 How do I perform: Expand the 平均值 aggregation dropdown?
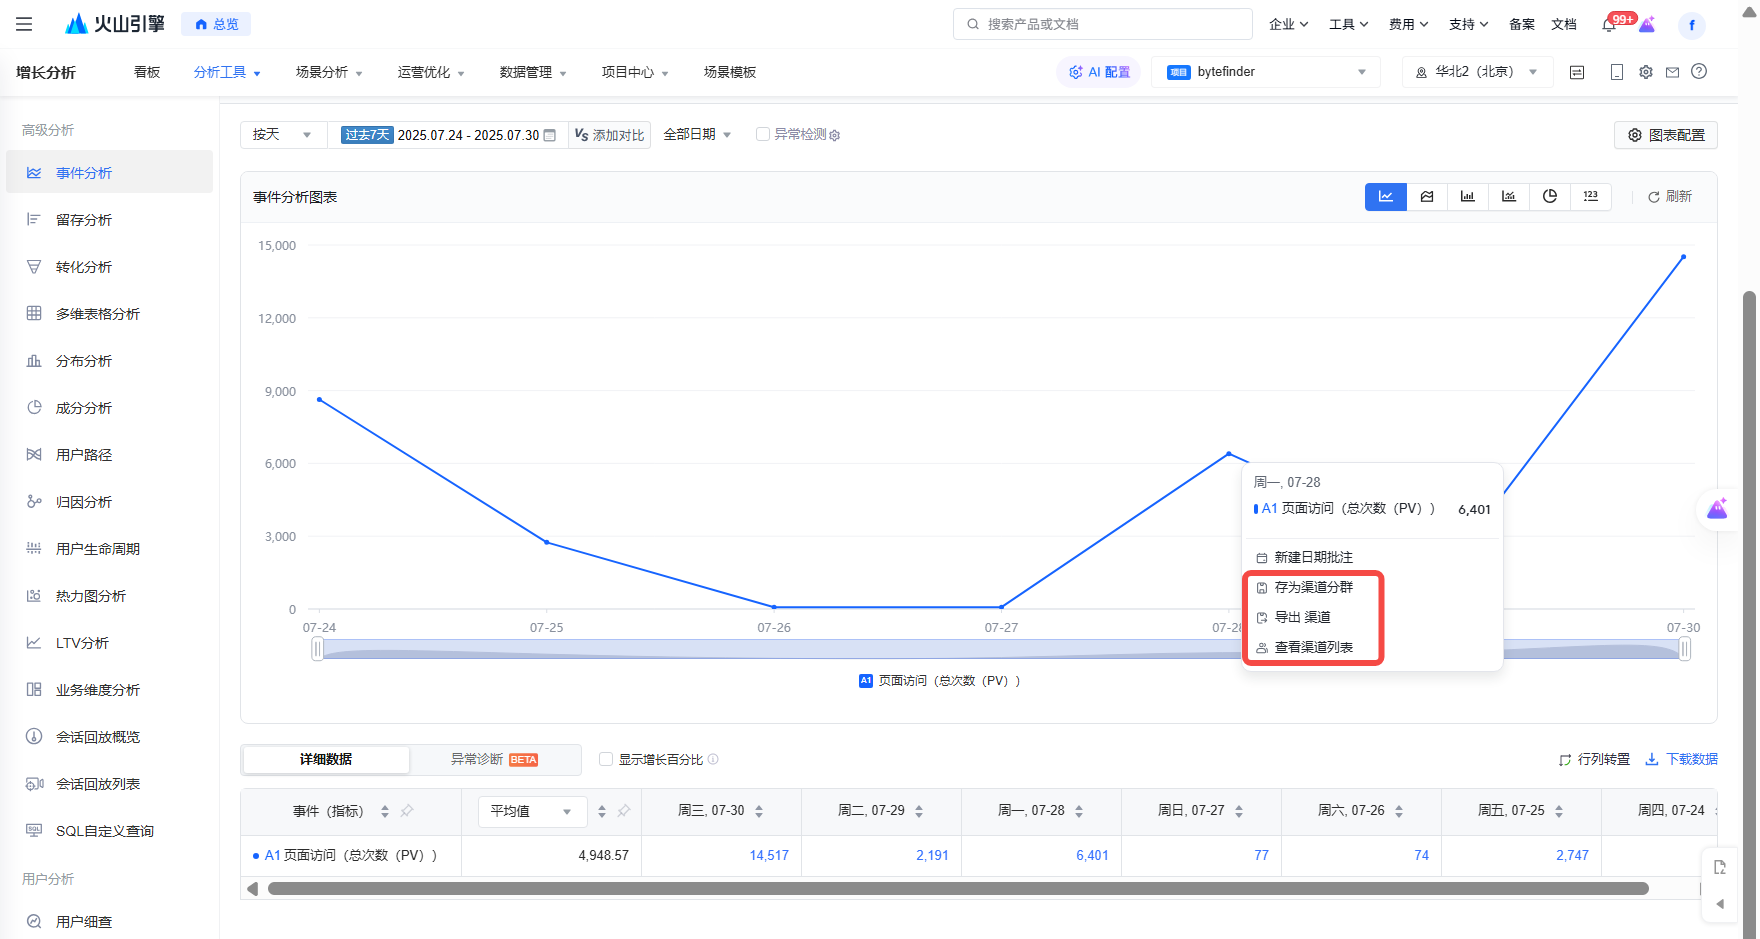pos(530,811)
